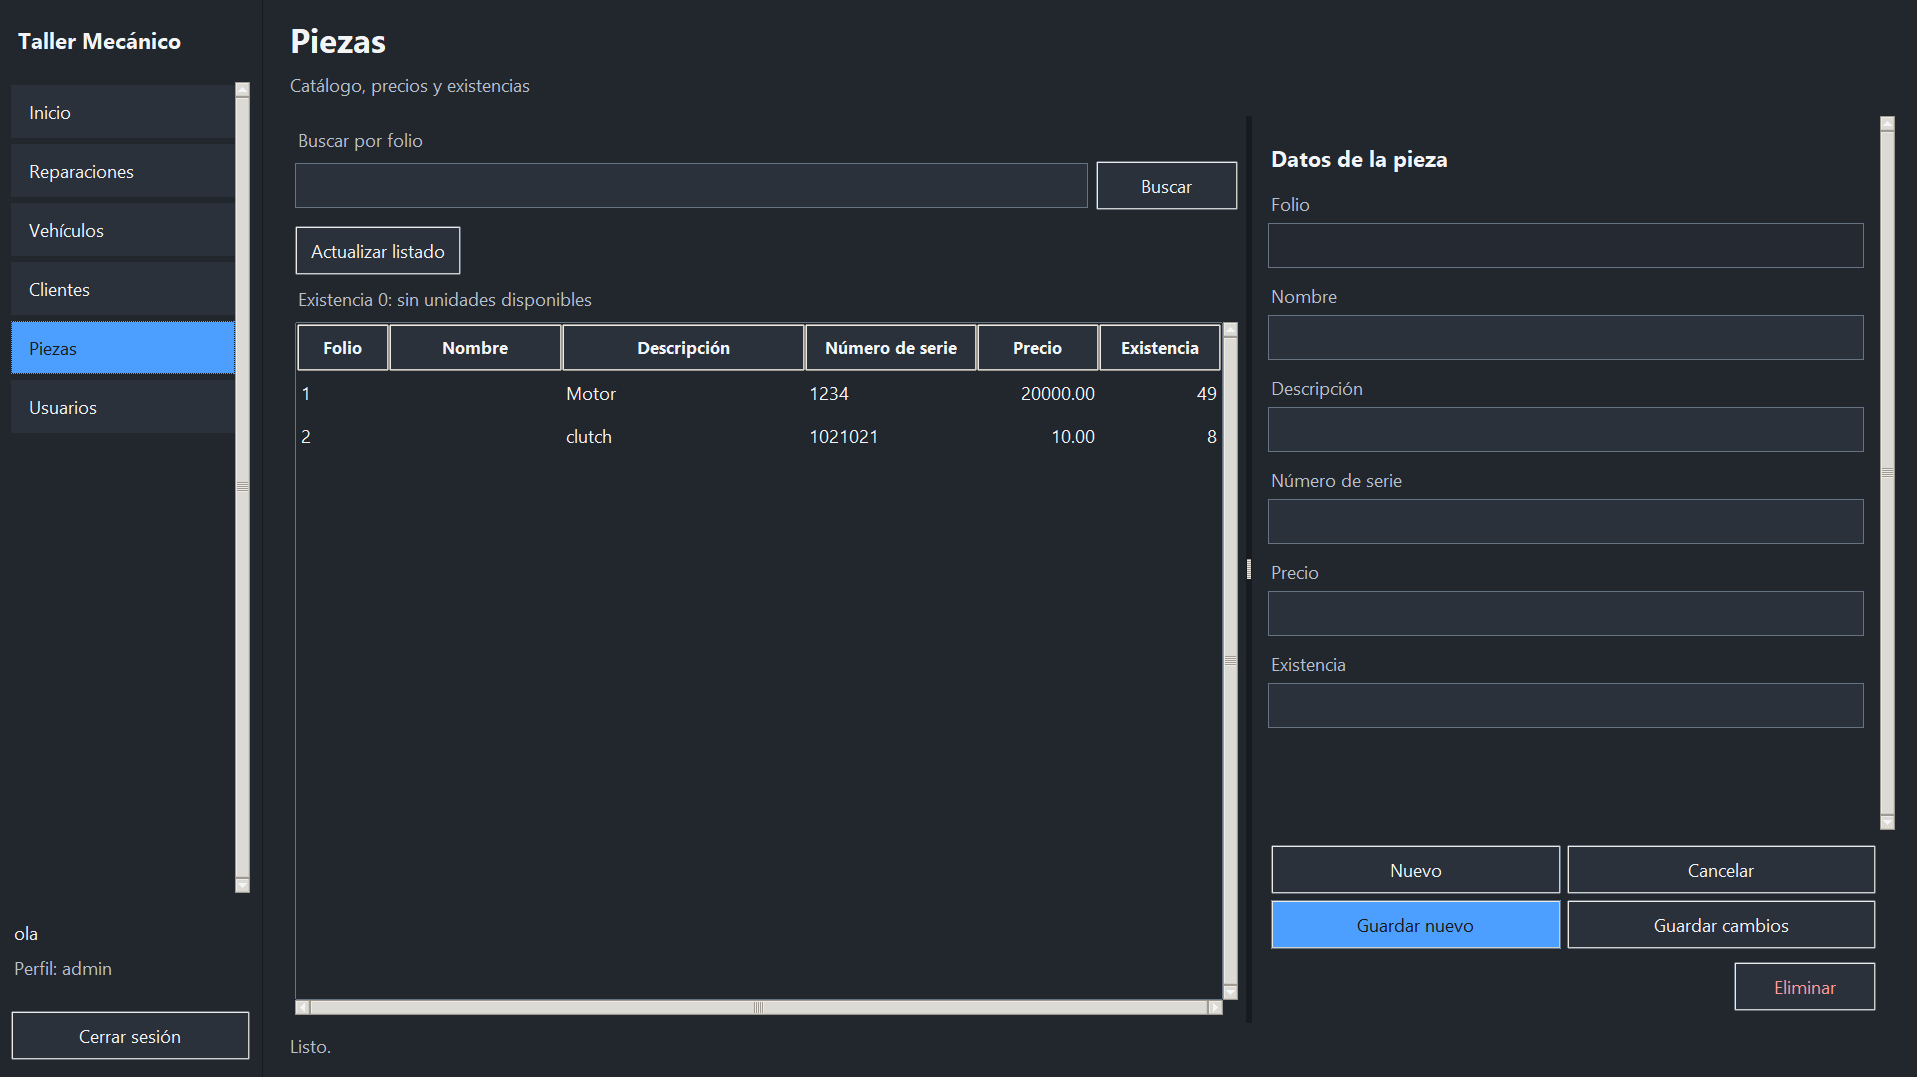Select the clutch row description cell

coord(683,437)
